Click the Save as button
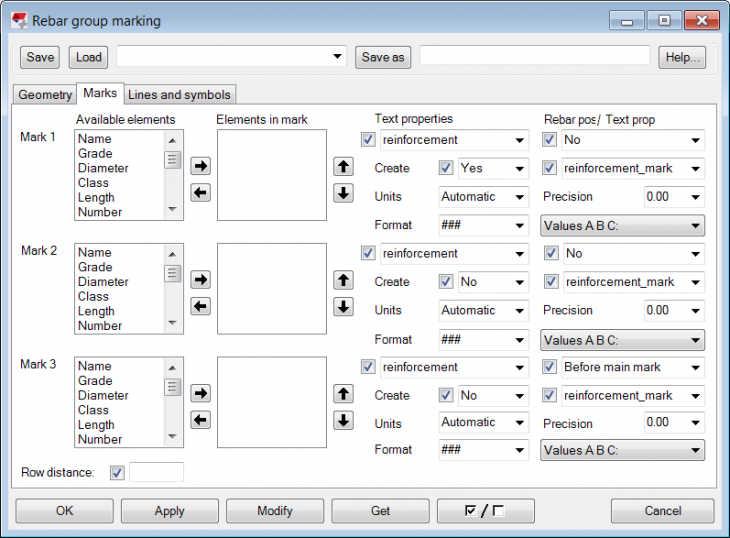 [x=383, y=57]
